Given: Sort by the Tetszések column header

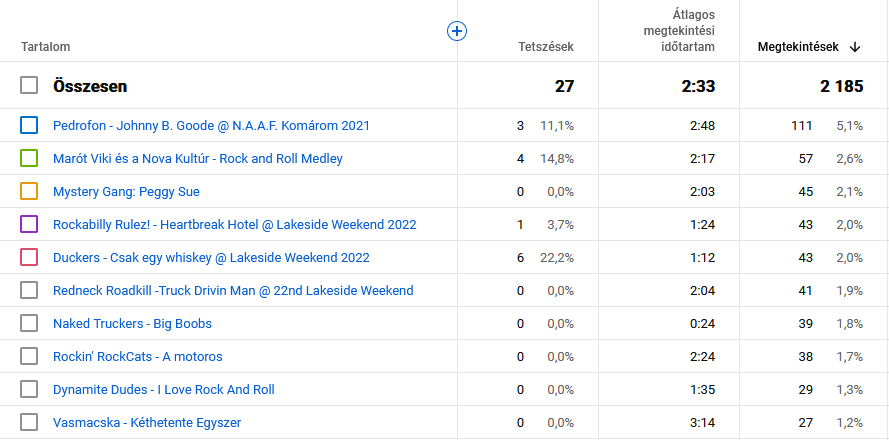Looking at the screenshot, I should tap(546, 47).
